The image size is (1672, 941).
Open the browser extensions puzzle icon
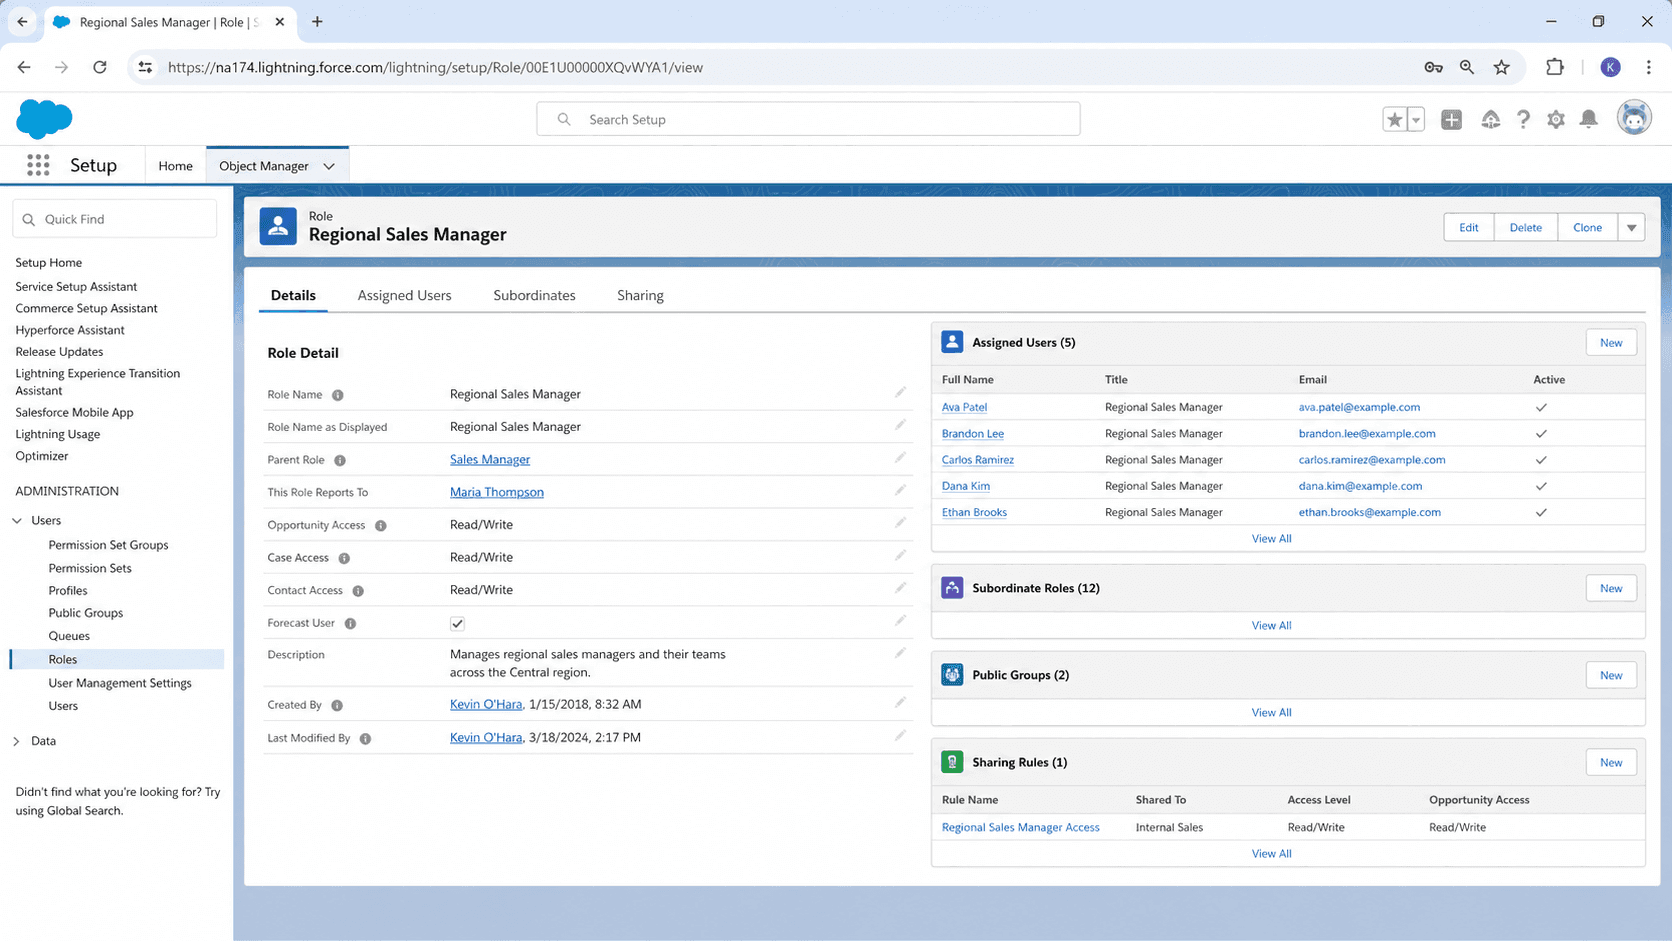pos(1554,67)
